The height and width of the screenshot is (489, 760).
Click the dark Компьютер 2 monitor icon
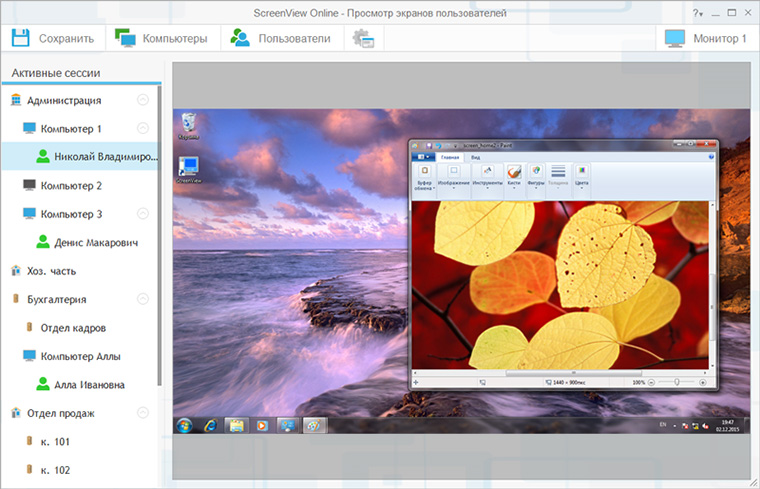tap(30, 185)
